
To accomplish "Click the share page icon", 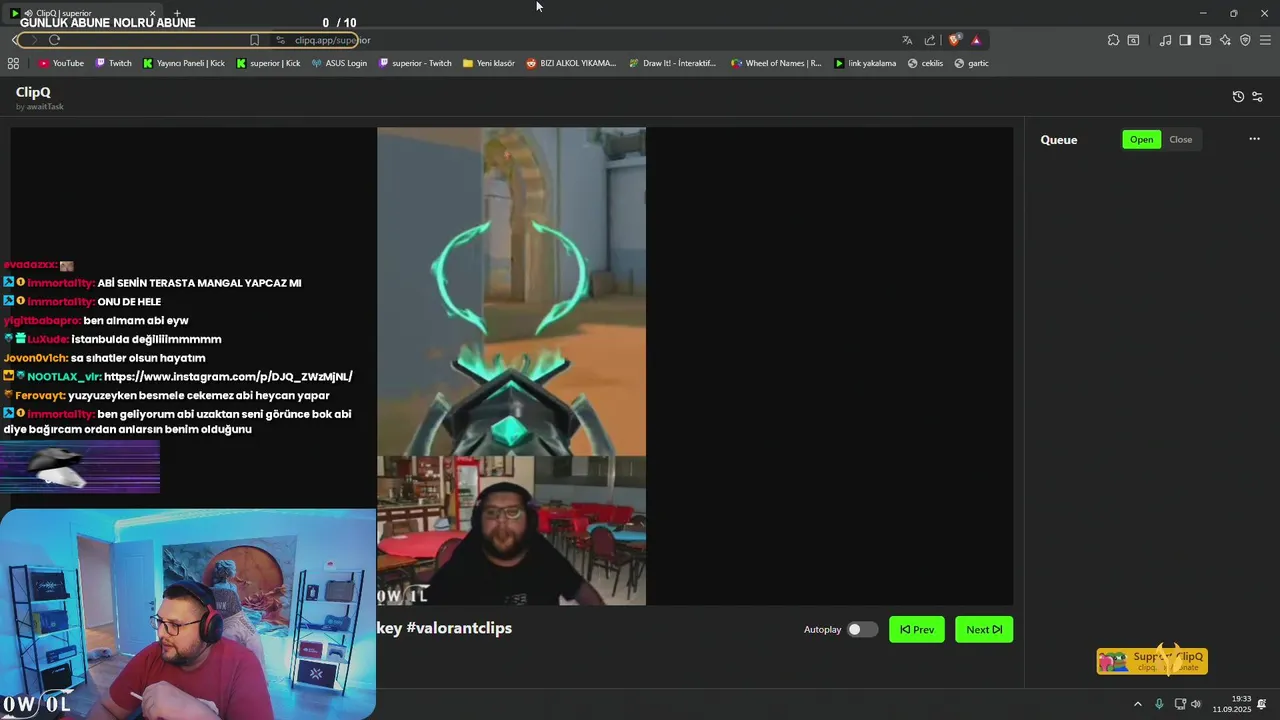I will coord(930,40).
